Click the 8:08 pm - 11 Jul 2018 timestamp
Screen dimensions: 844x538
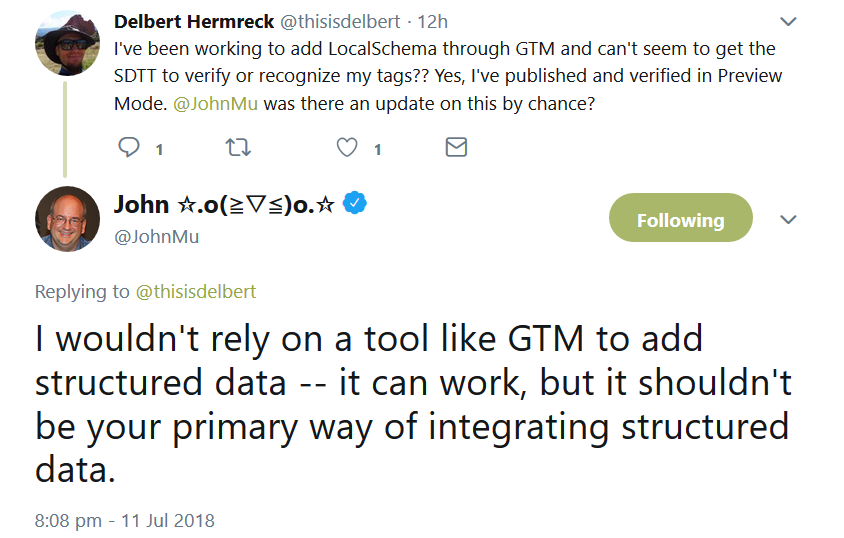coord(124,520)
